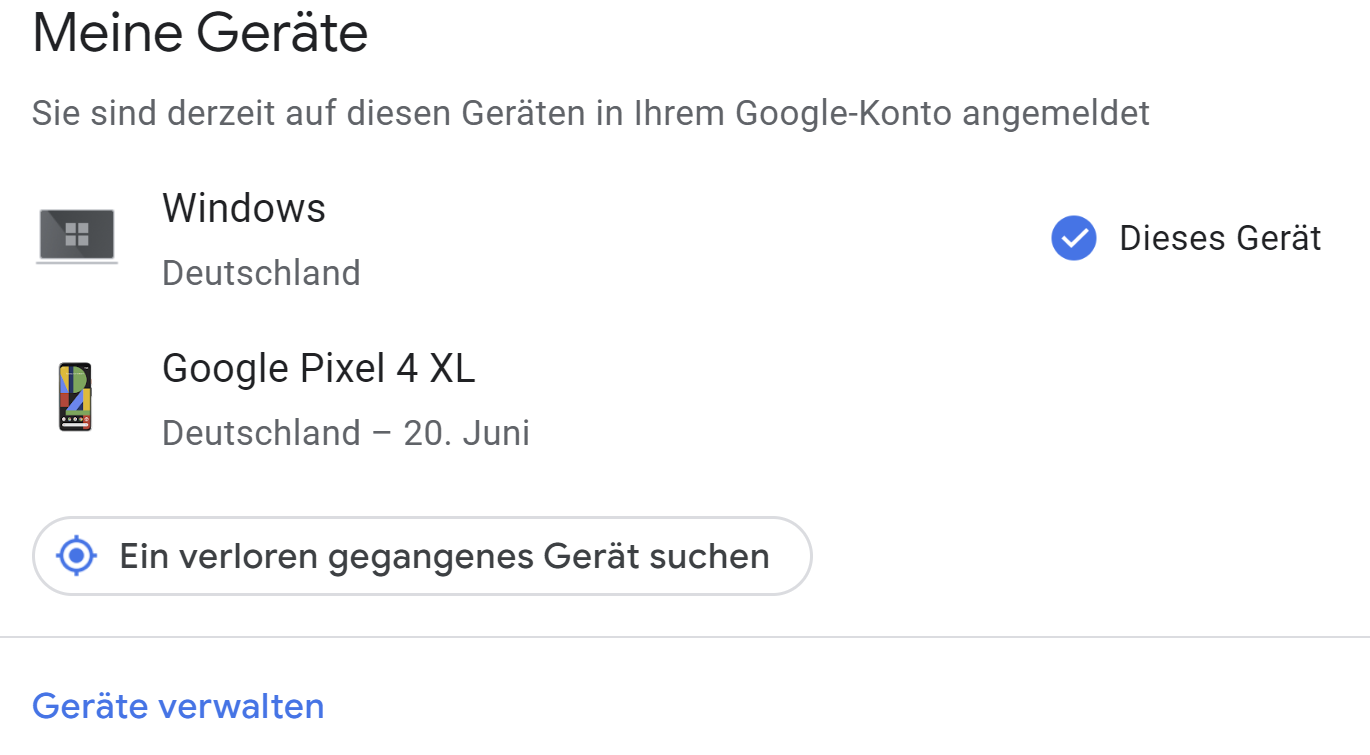Viewport: 1370px width, 755px height.
Task: Click the Windows laptop device icon
Action: pos(77,237)
